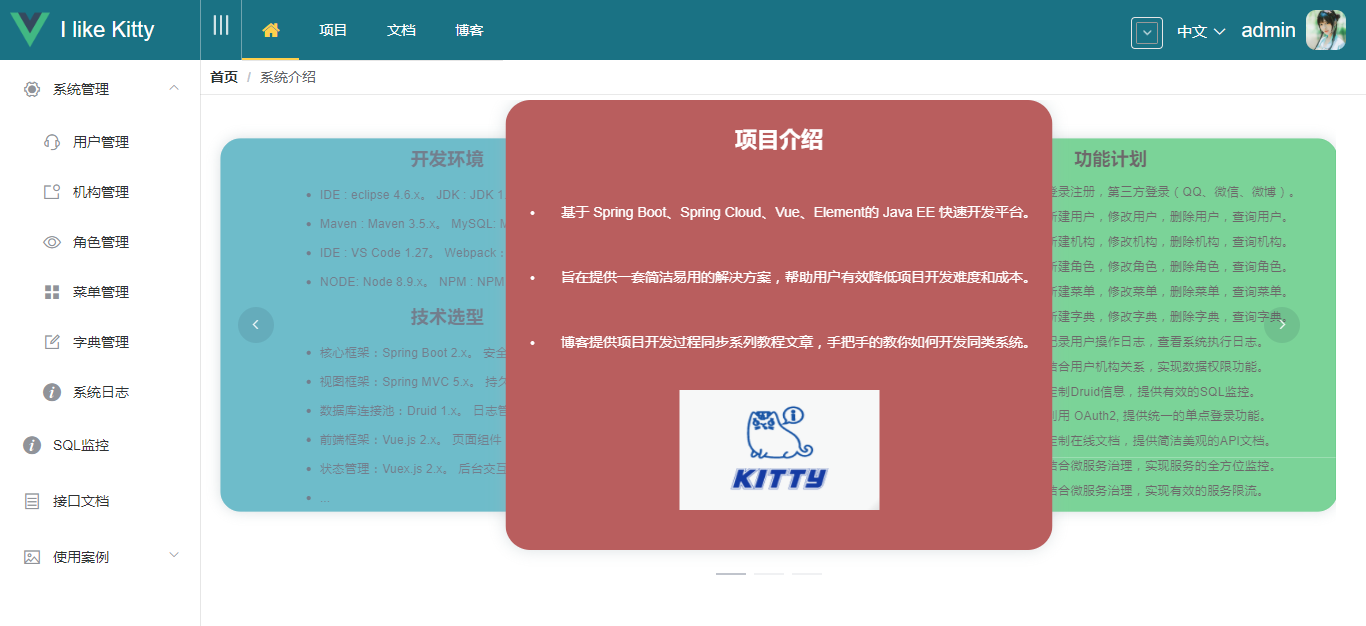Image resolution: width=1366 pixels, height=626 pixels.
Task: Go to home via house icon
Action: [x=270, y=30]
